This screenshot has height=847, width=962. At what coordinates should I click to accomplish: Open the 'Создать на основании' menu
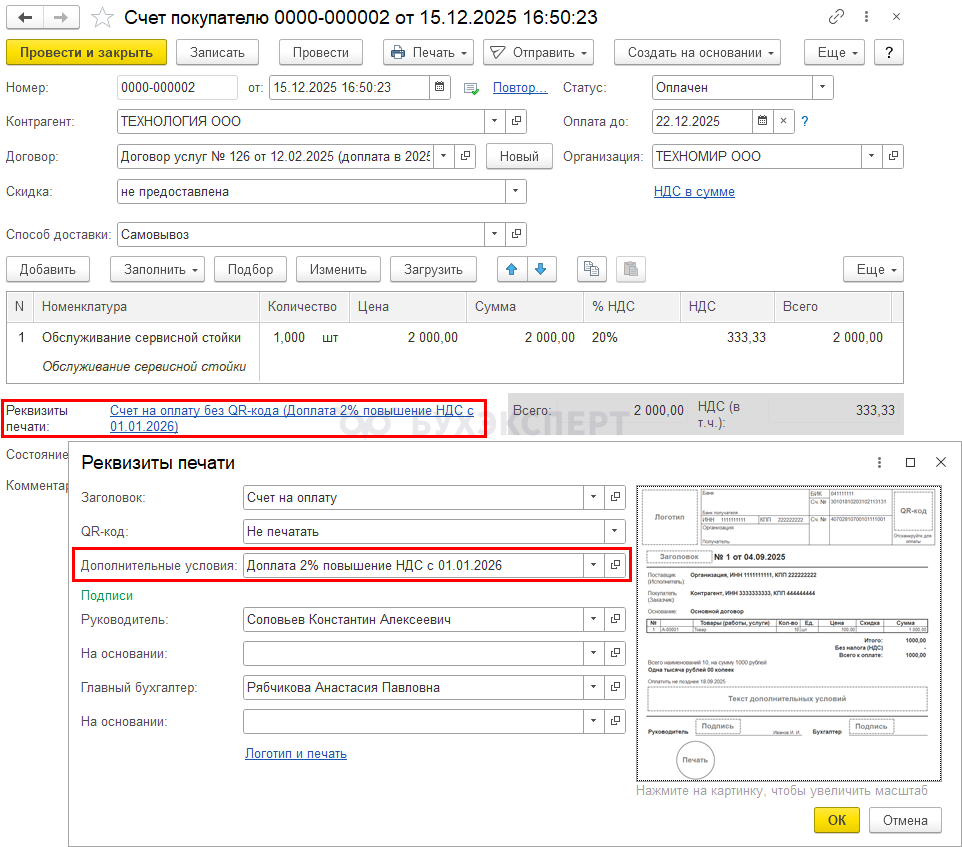coord(697,53)
